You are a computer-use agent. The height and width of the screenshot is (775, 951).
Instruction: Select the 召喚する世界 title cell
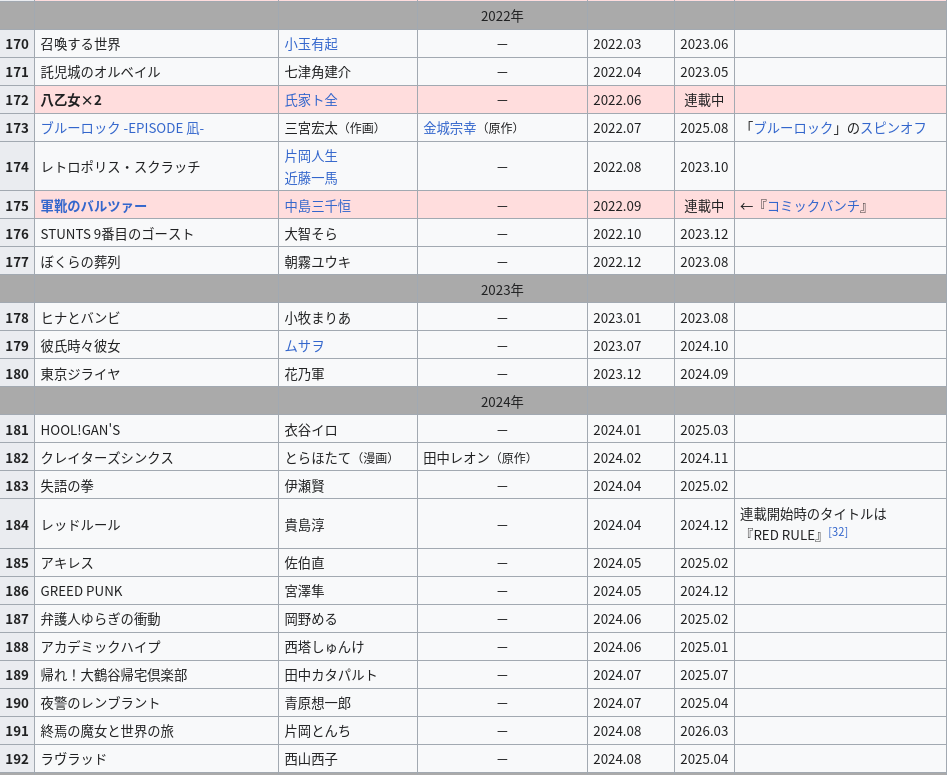pyautogui.click(x=156, y=44)
